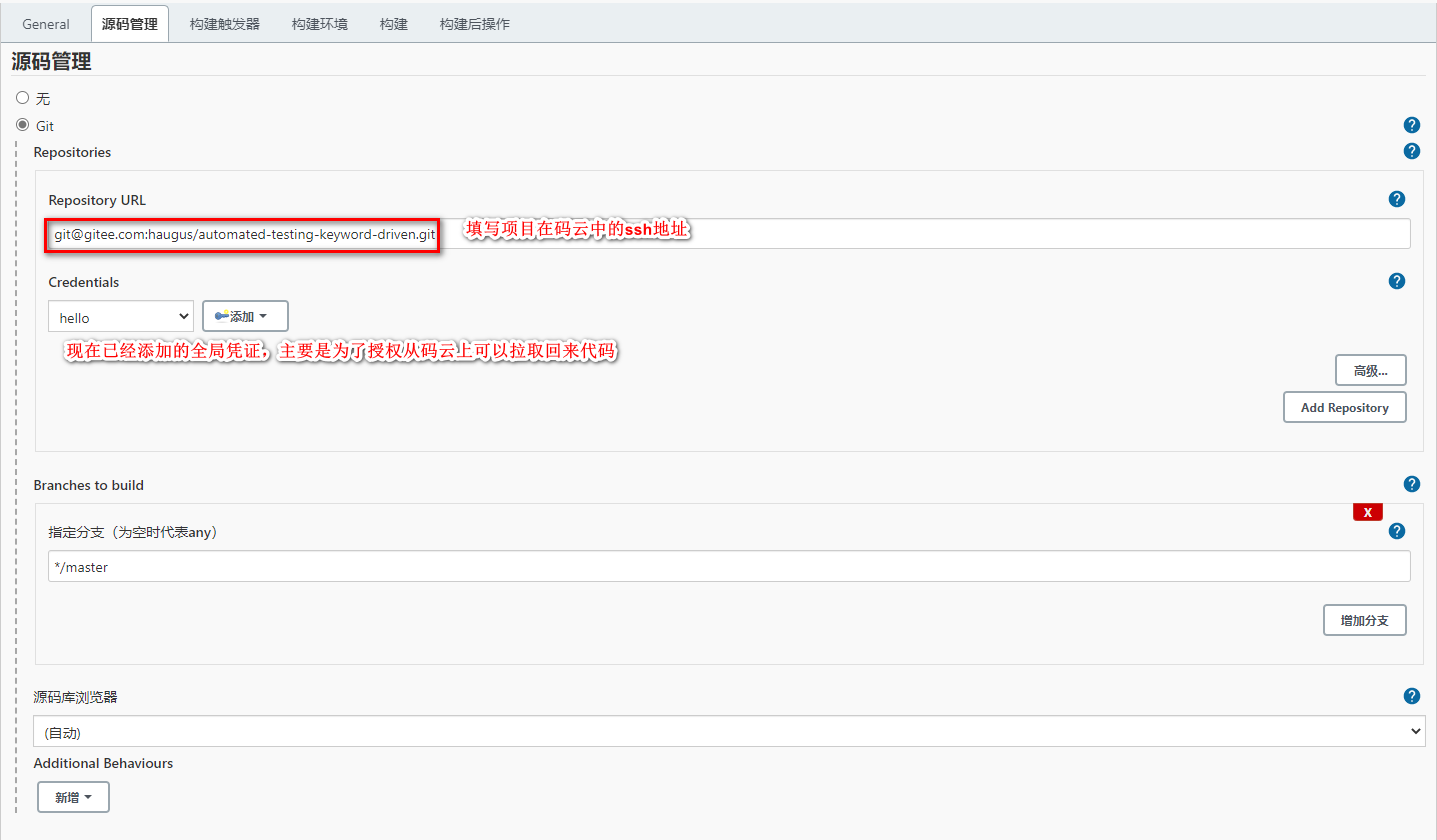Click the Additional Behaviours label

pos(103,763)
